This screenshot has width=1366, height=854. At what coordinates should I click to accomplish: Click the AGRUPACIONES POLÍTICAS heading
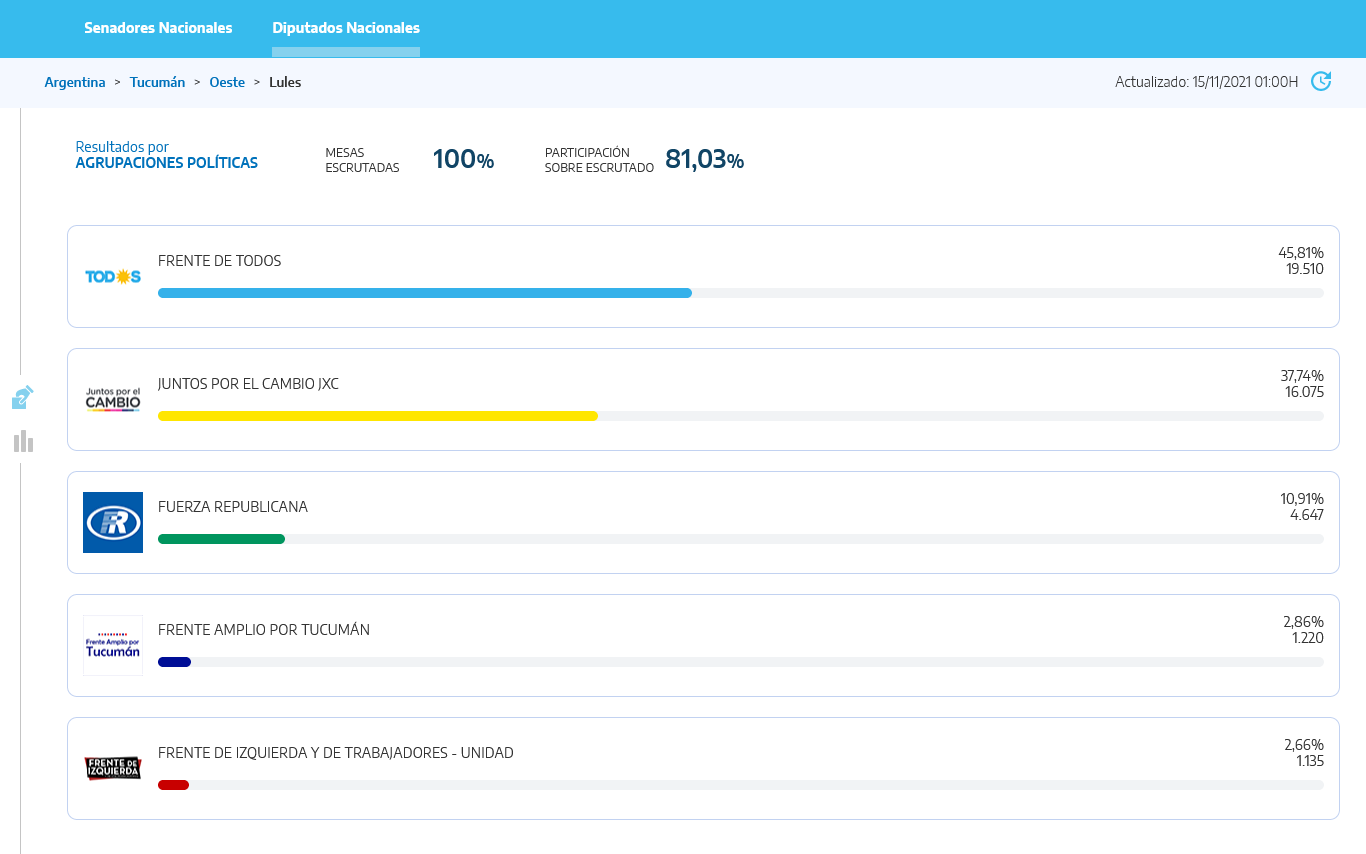pos(167,163)
